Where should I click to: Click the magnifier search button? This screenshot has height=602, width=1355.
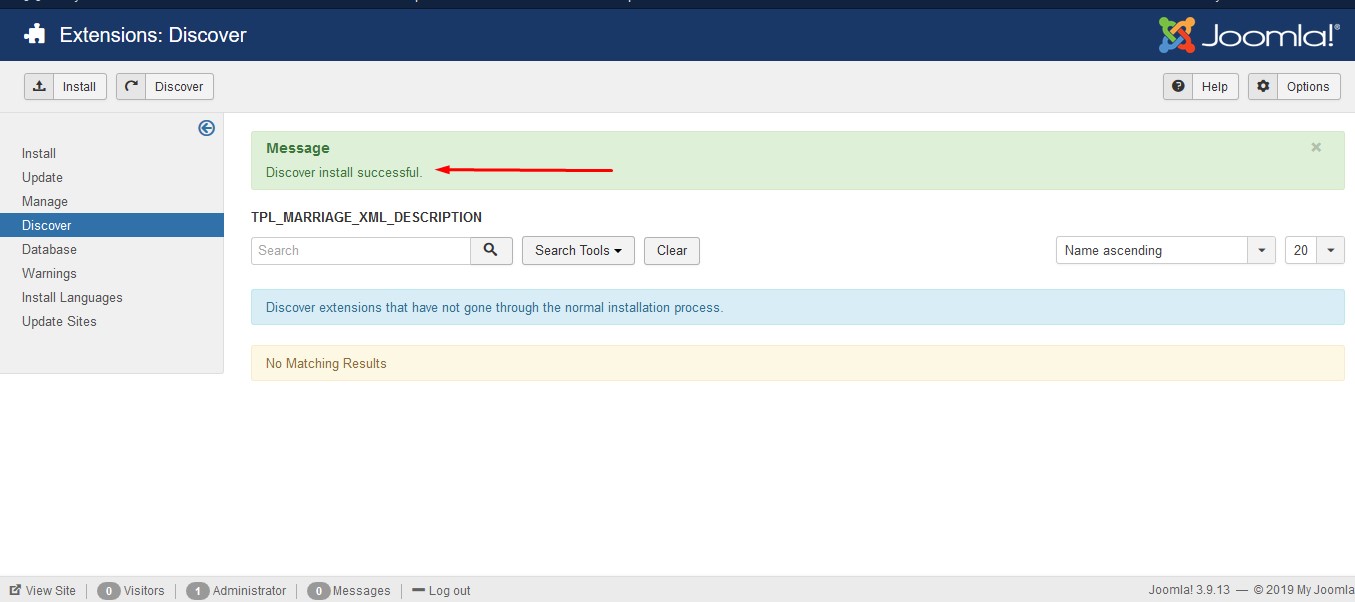[491, 250]
